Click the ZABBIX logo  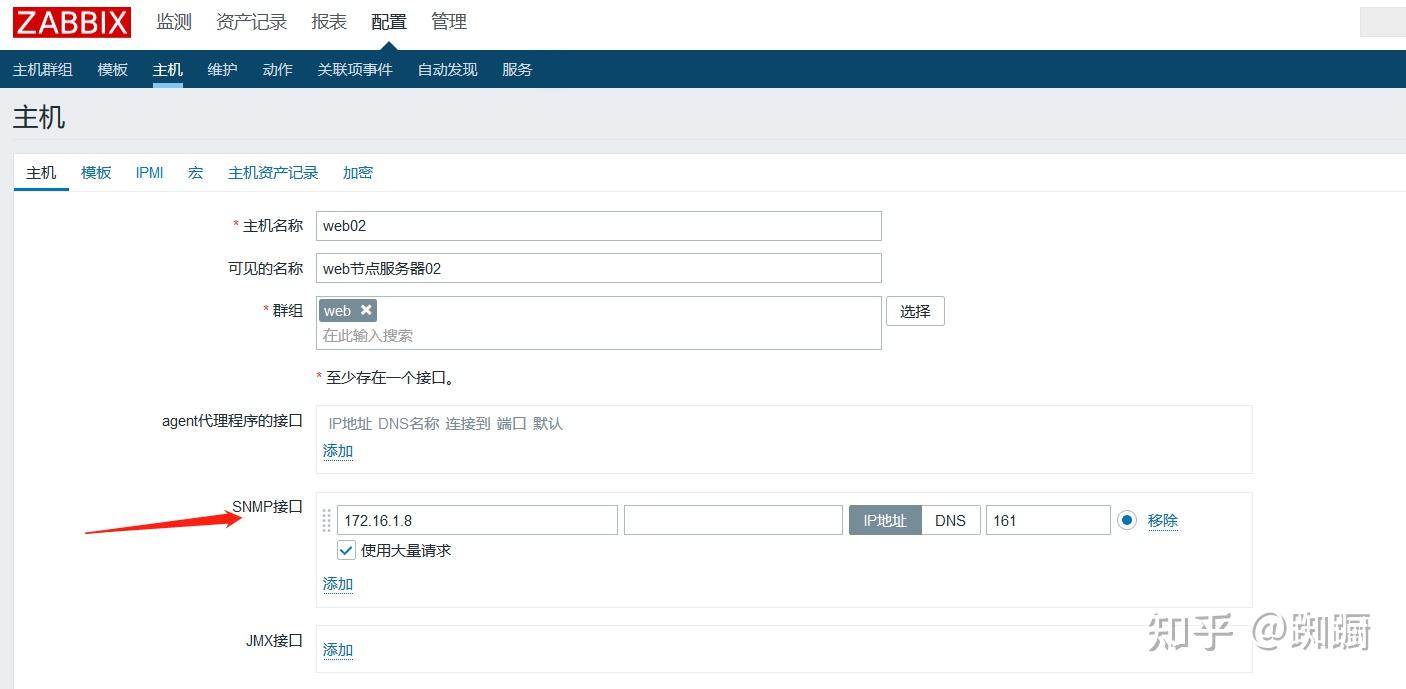(x=71, y=22)
